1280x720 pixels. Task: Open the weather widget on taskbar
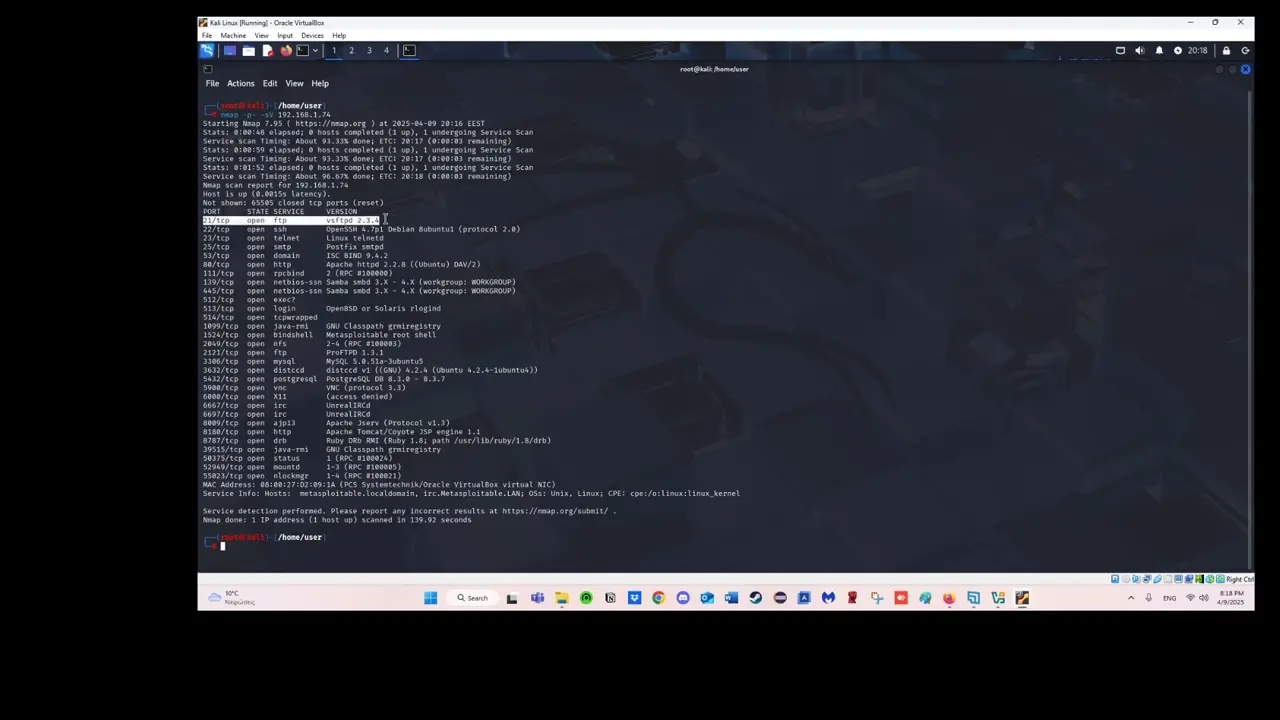(x=231, y=598)
